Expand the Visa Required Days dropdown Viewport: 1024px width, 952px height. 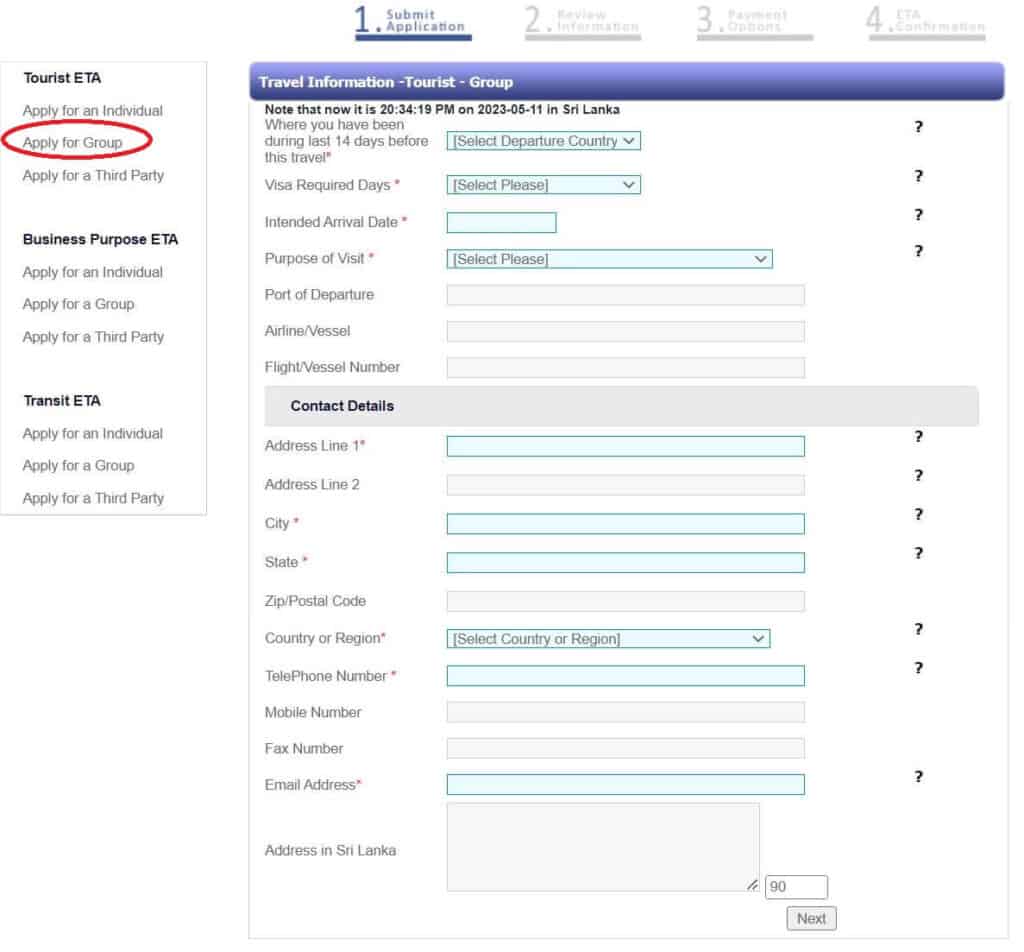tap(543, 184)
